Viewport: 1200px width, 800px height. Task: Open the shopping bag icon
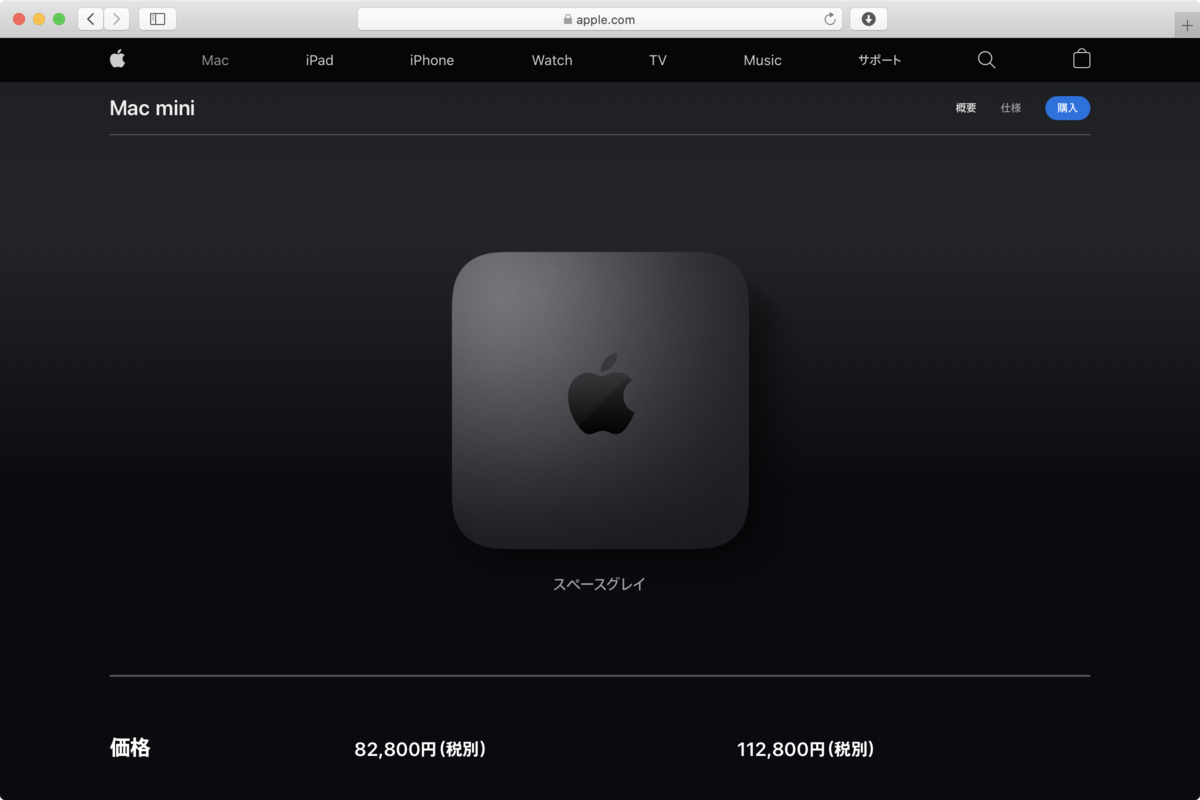(1081, 59)
